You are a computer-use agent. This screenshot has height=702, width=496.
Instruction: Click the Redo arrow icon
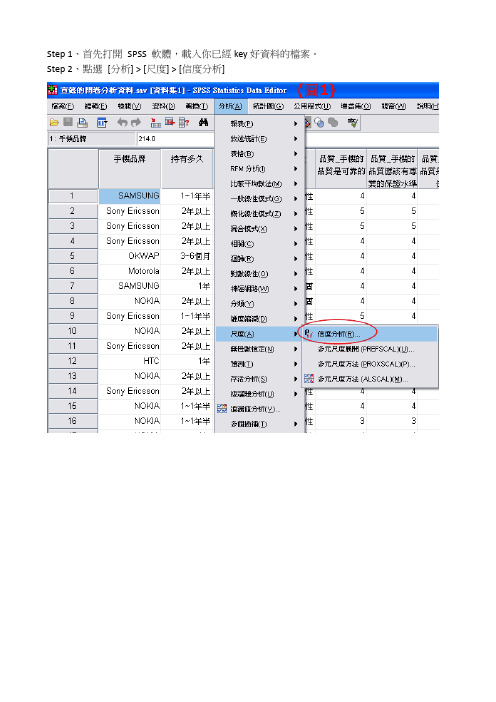click(136, 122)
